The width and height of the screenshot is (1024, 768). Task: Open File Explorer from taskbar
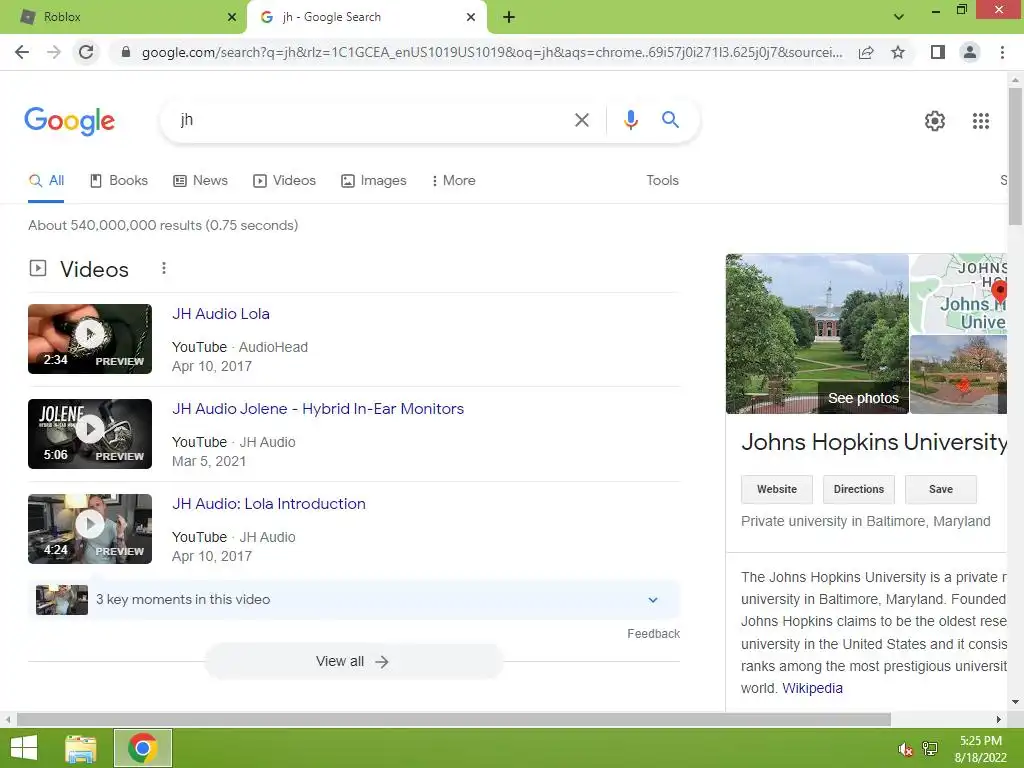[81, 748]
